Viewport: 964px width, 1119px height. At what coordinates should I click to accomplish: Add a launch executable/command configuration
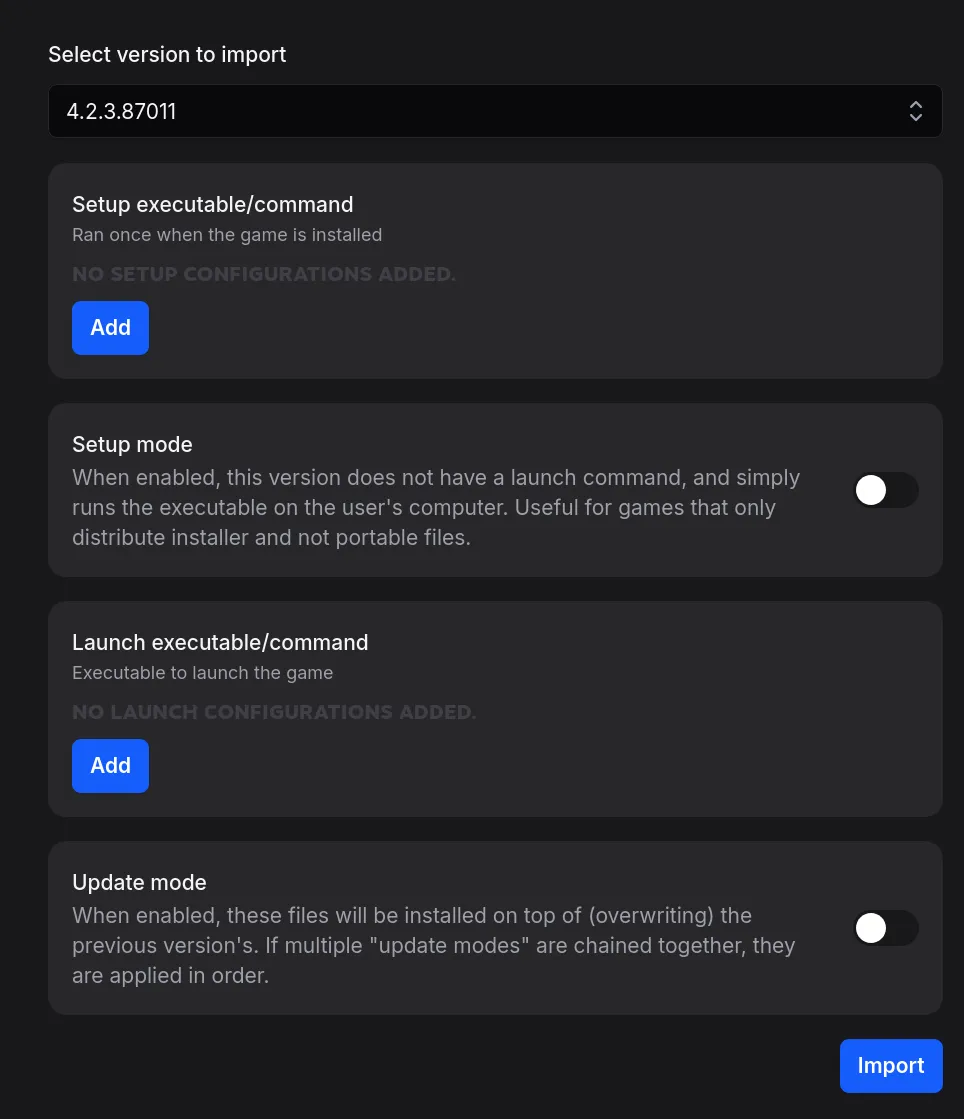[110, 765]
